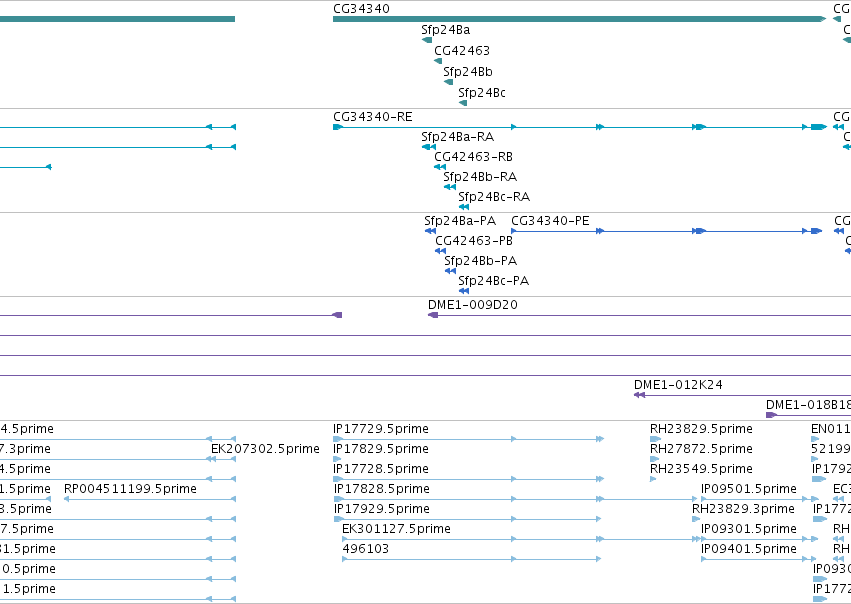
Task: Select EST IP17929.5prime
Action: (382, 510)
